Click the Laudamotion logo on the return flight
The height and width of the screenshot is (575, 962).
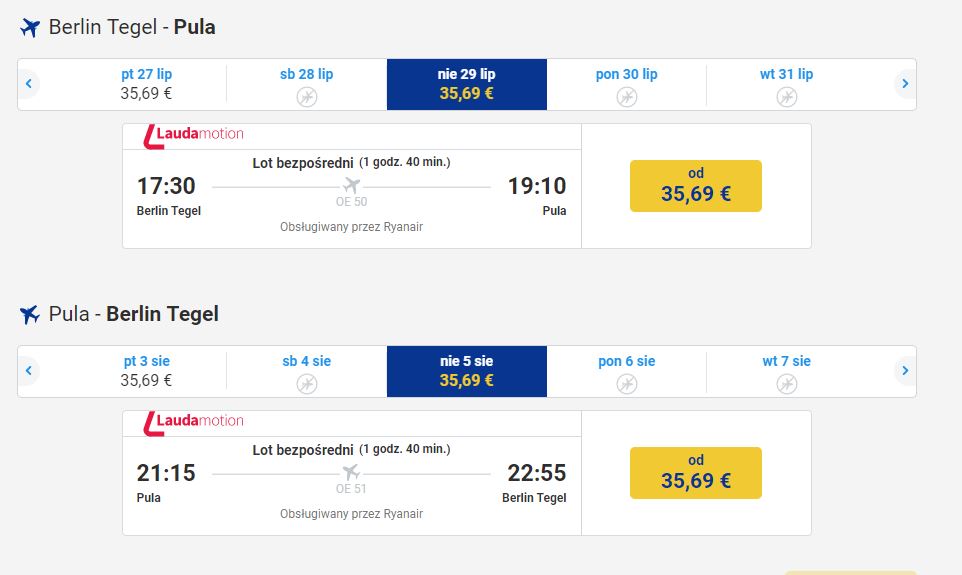(x=193, y=422)
